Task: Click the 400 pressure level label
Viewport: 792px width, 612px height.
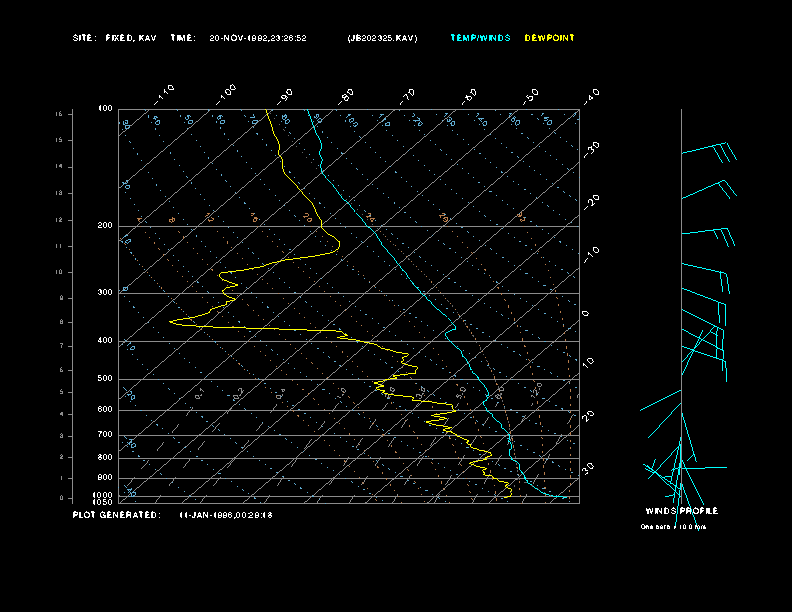Action: (x=105, y=341)
